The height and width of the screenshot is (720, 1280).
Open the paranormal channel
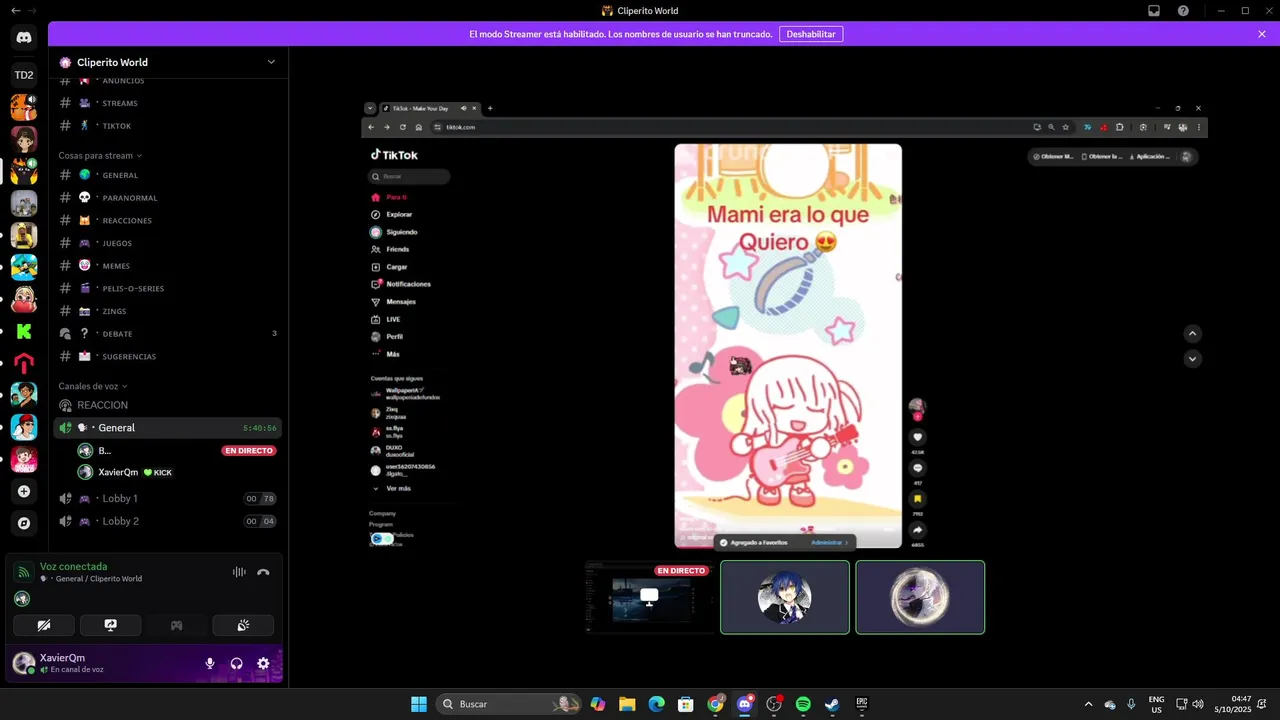click(x=167, y=198)
